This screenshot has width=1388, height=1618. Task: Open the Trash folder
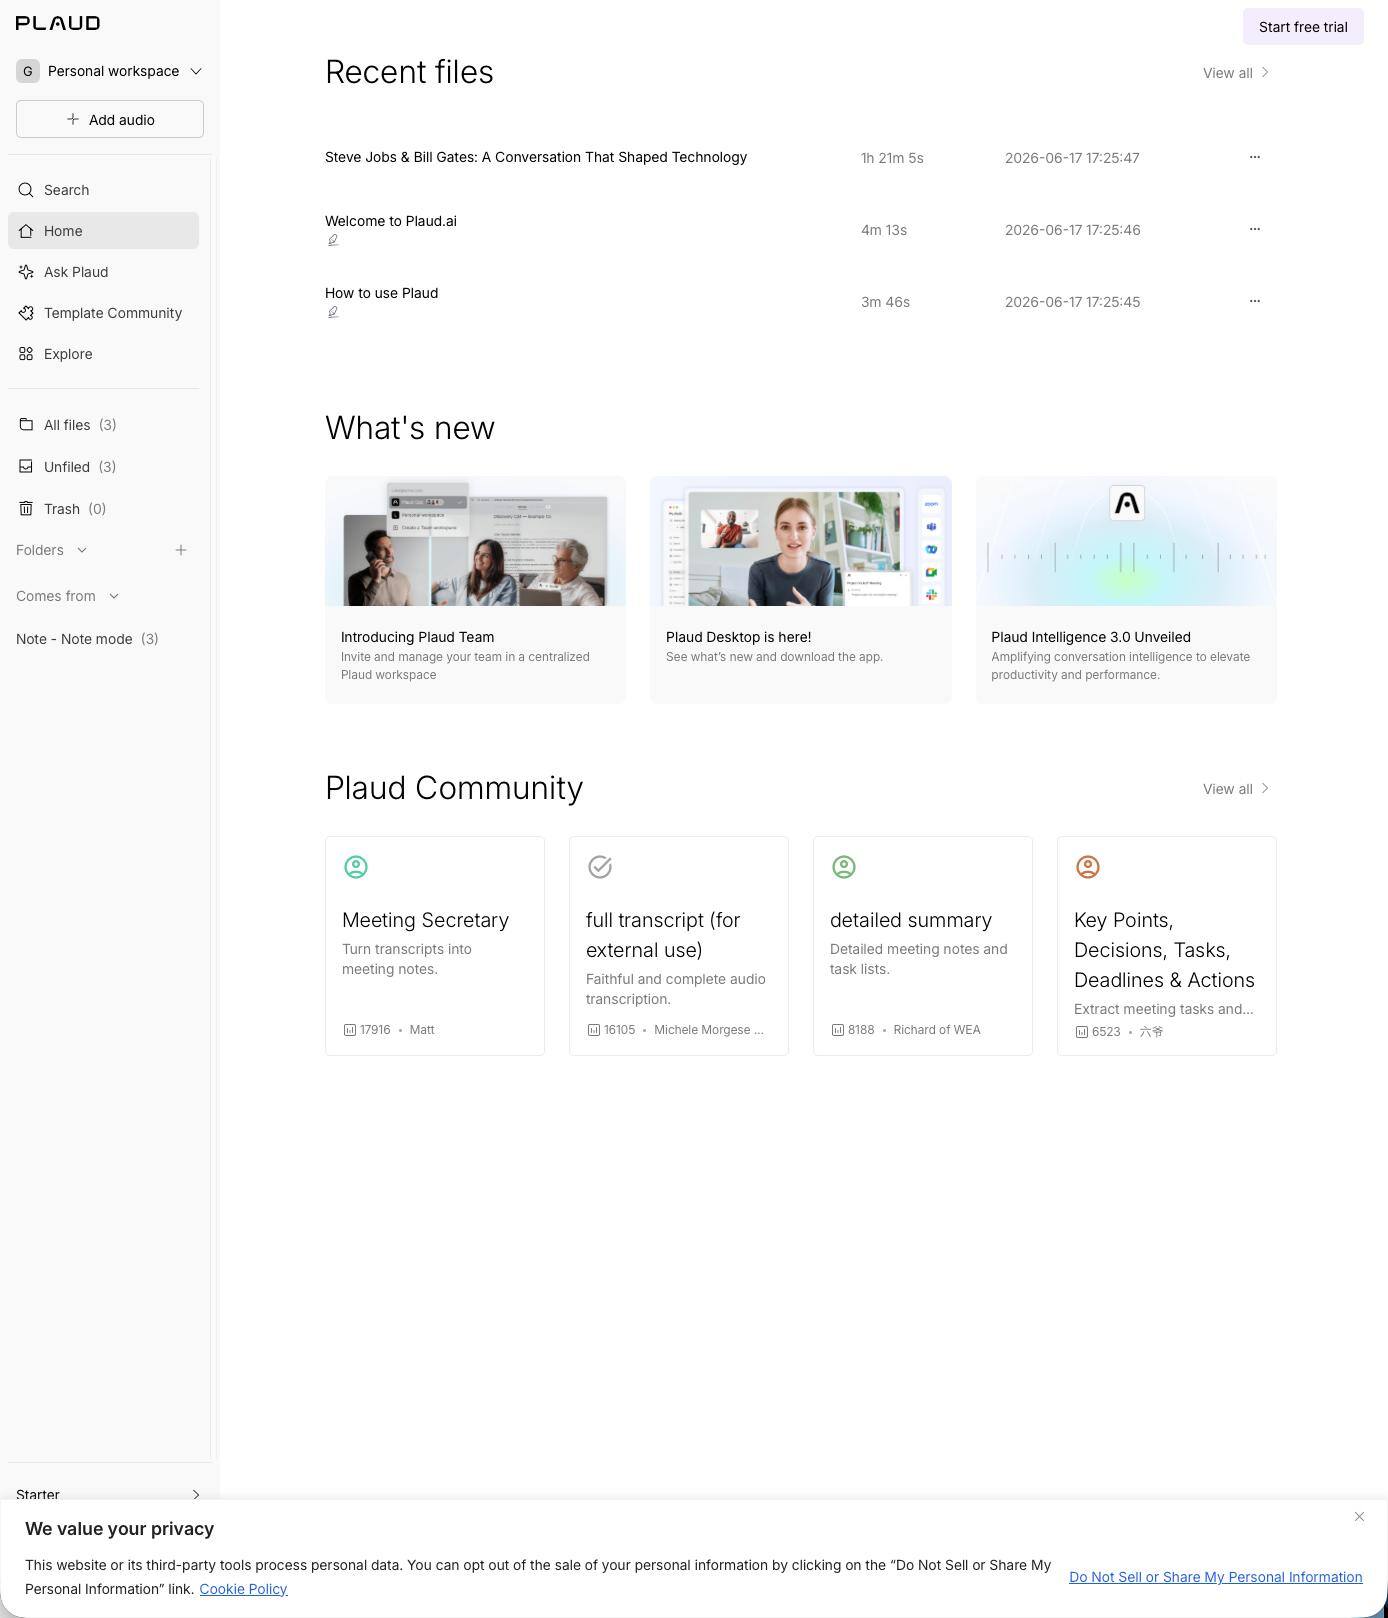pos(103,509)
